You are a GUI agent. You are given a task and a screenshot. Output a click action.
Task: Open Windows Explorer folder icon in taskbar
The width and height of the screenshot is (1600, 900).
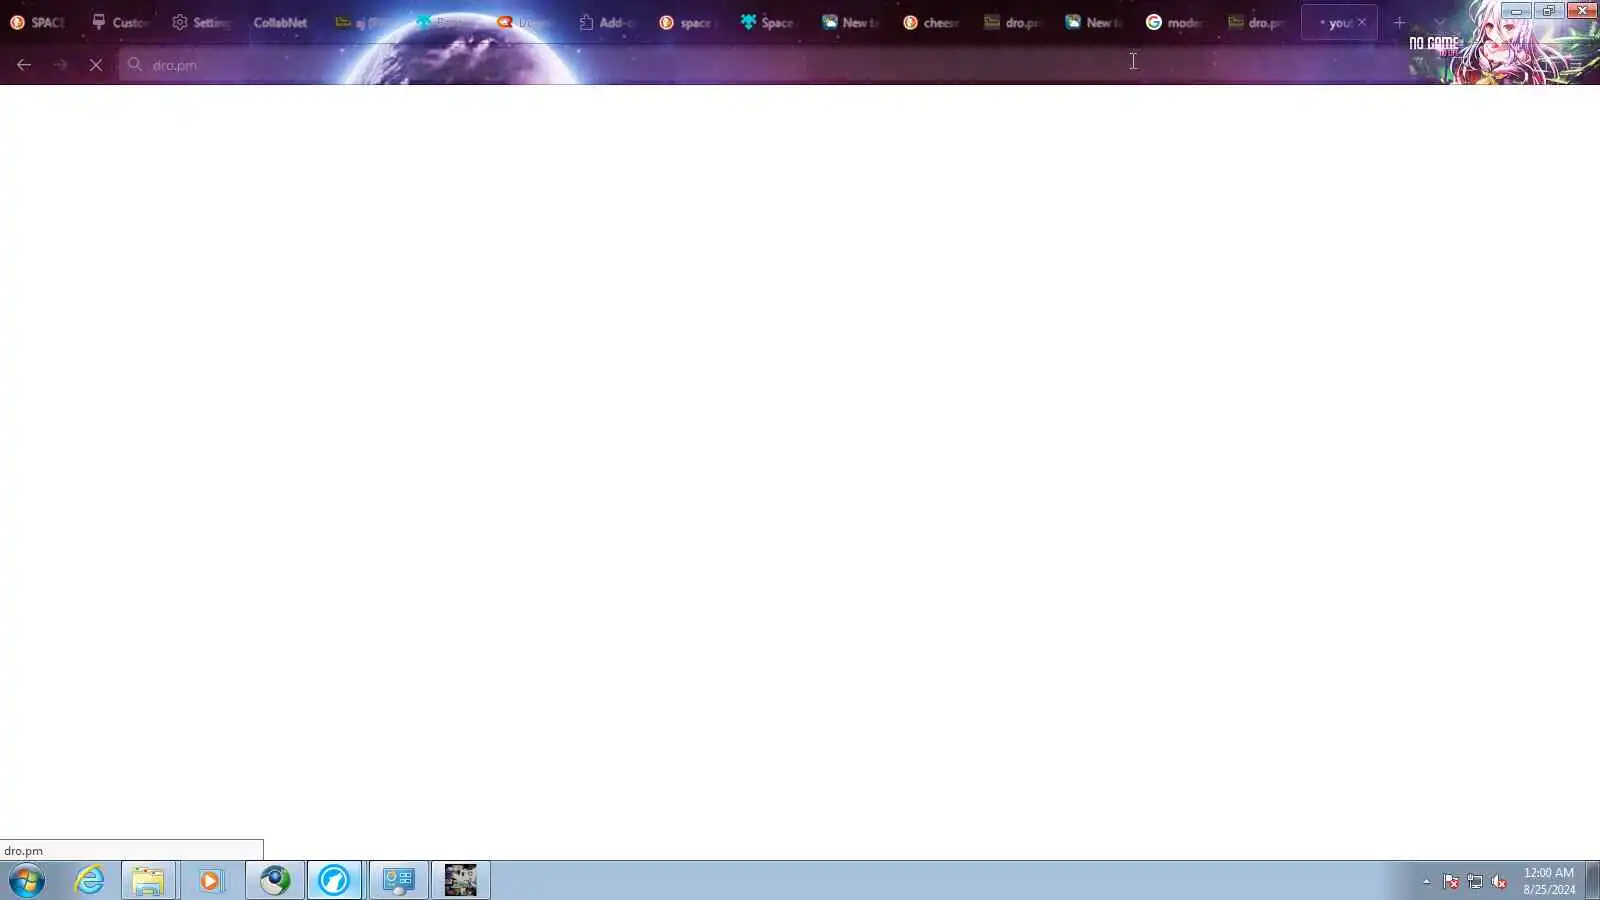[x=148, y=881]
